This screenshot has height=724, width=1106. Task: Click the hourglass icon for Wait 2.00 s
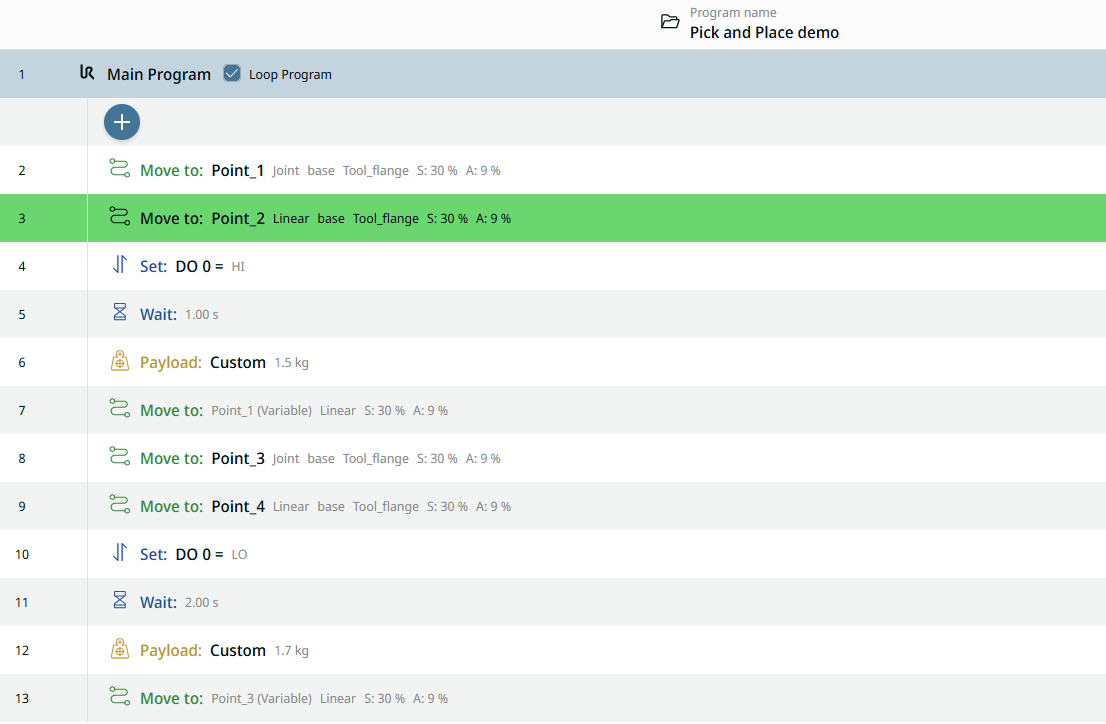tap(119, 601)
